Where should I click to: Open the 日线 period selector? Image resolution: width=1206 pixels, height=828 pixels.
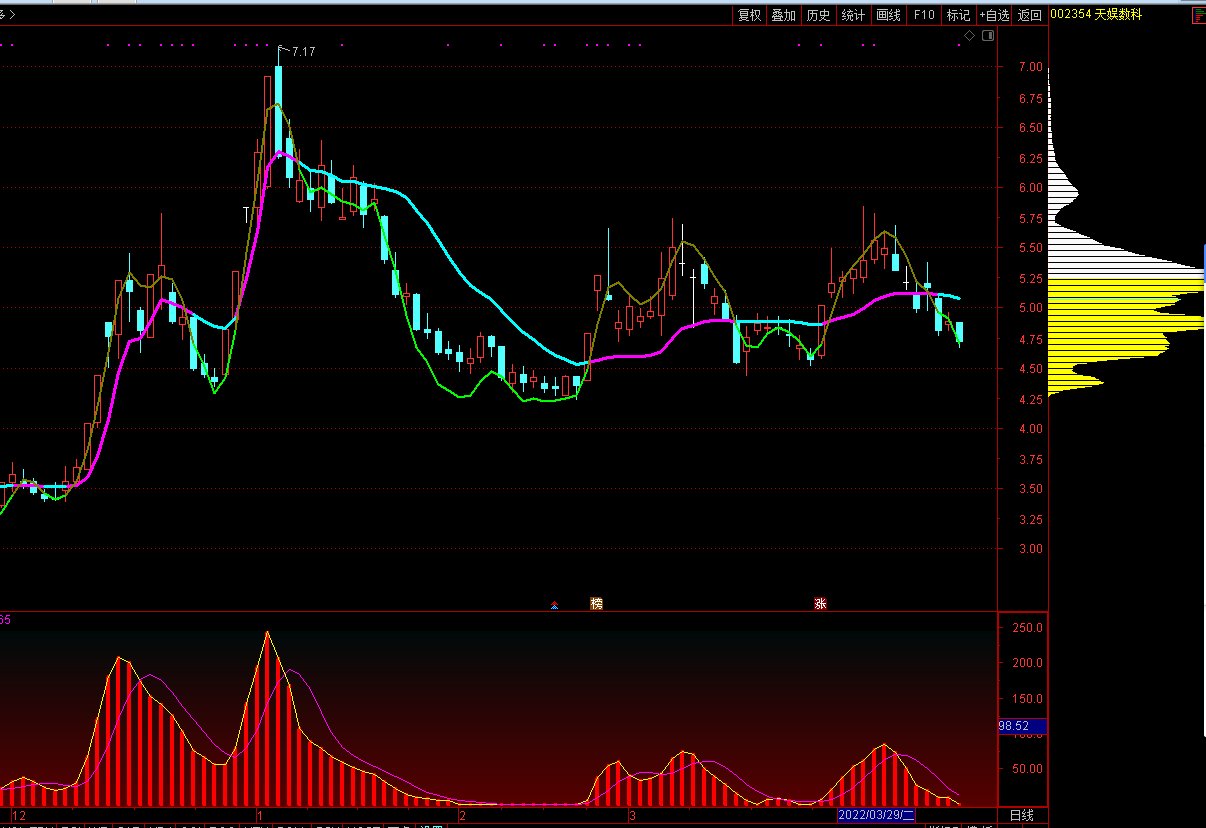1022,815
